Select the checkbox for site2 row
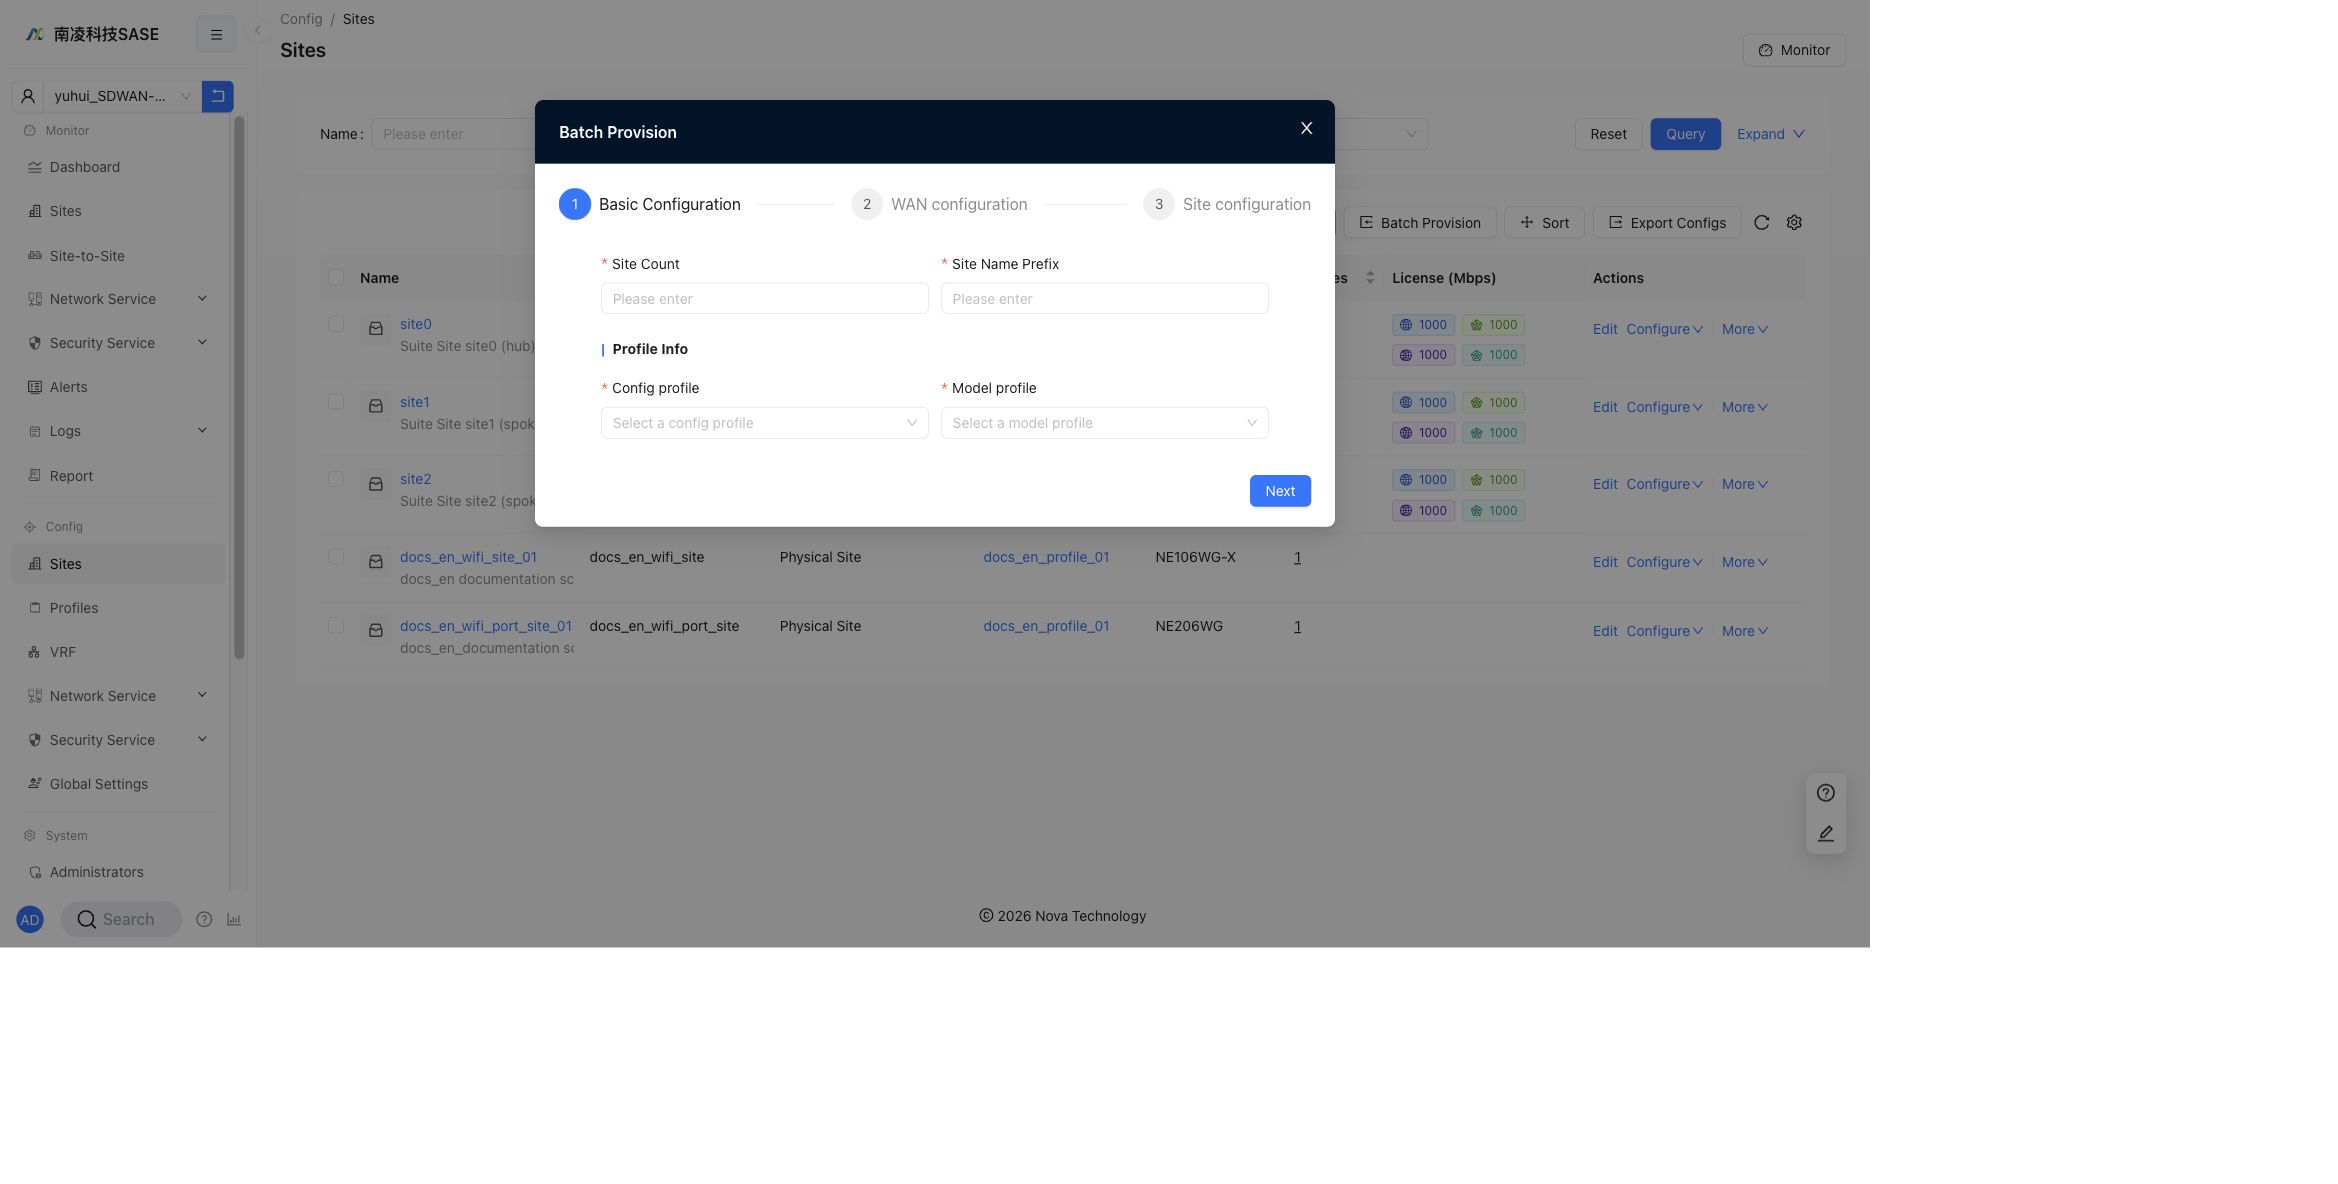Image resolution: width=2338 pixels, height=1184 pixels. click(336, 479)
